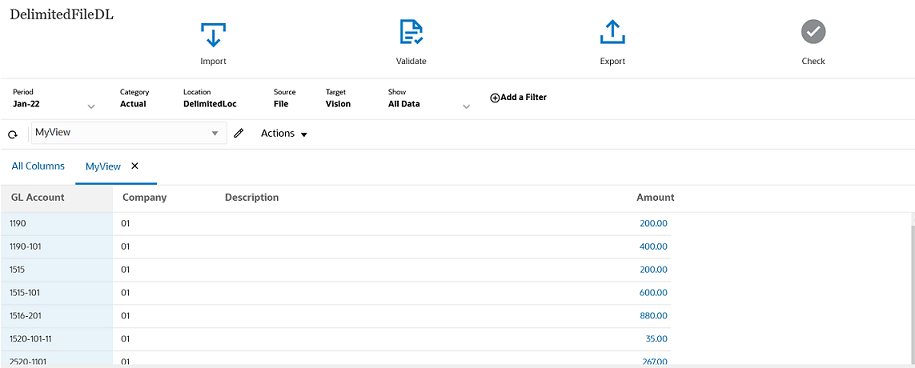Open the 35.00 amount link

coord(657,339)
